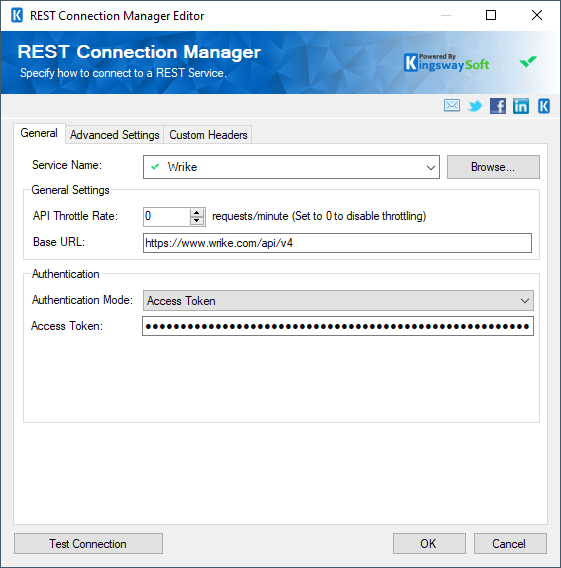Image resolution: width=561 pixels, height=568 pixels.
Task: Click the 'Access Token:' label
Action: click(x=67, y=326)
